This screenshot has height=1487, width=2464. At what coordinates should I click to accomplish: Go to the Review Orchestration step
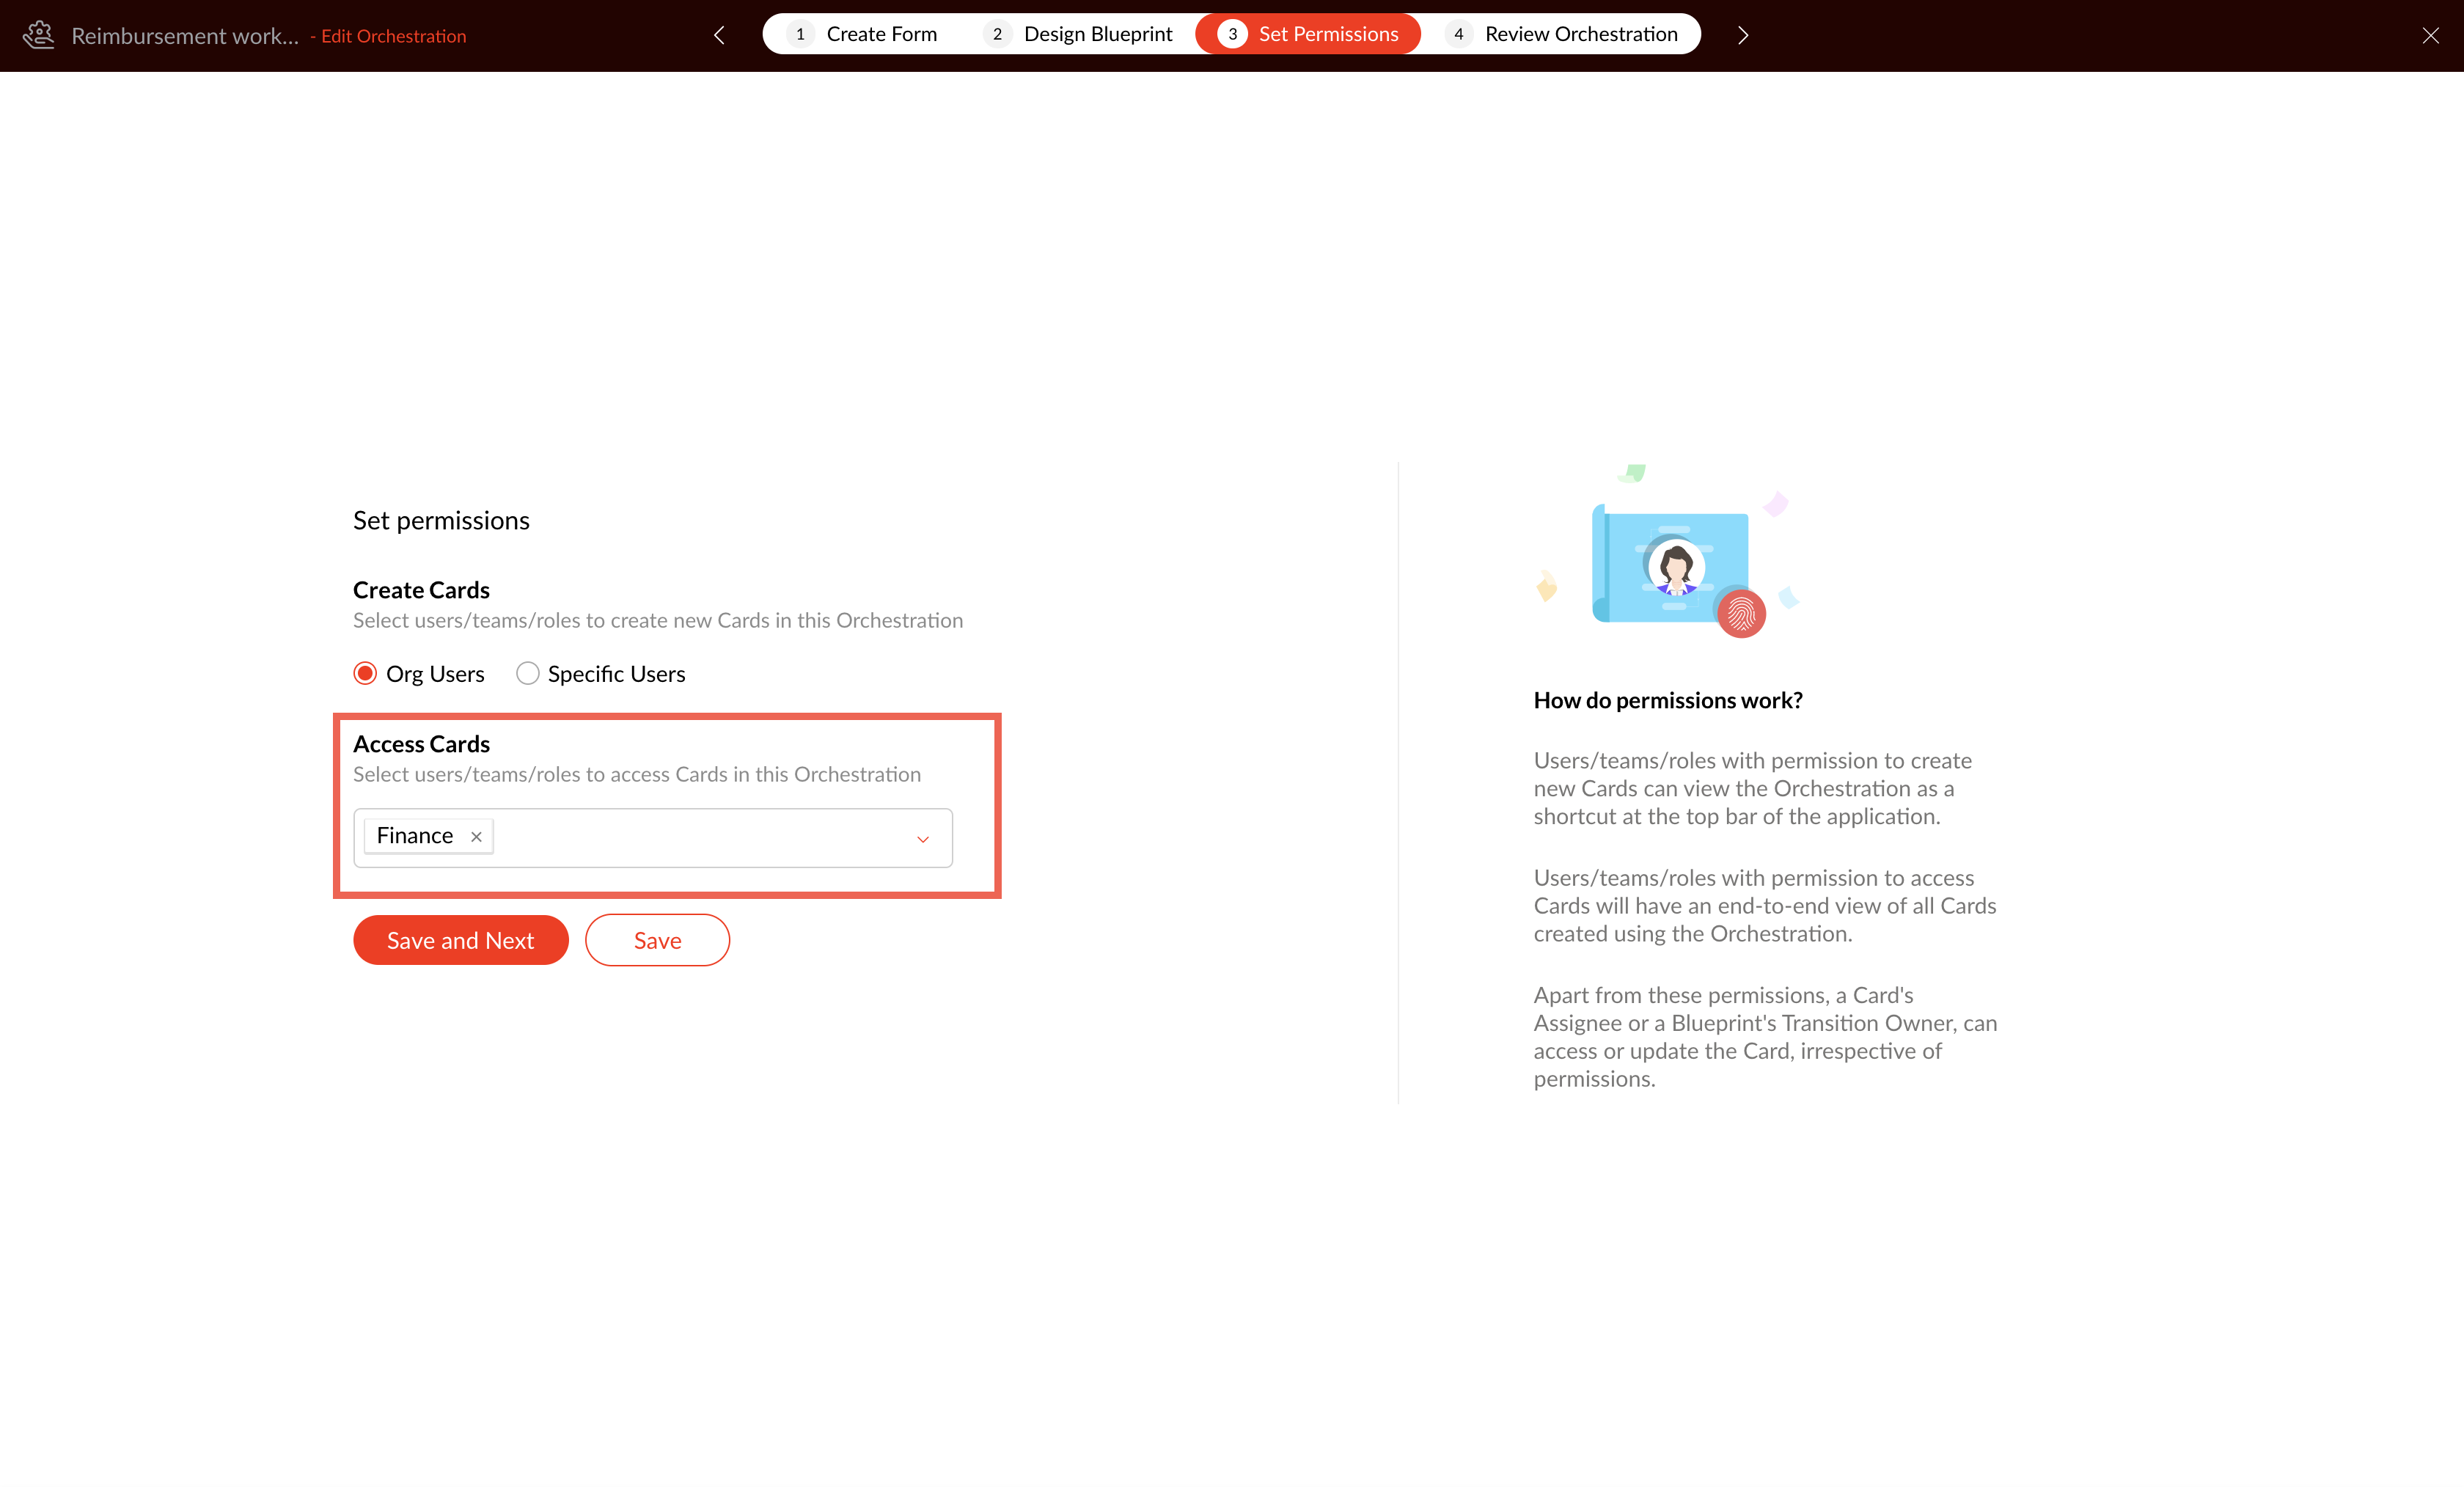pyautogui.click(x=1580, y=34)
